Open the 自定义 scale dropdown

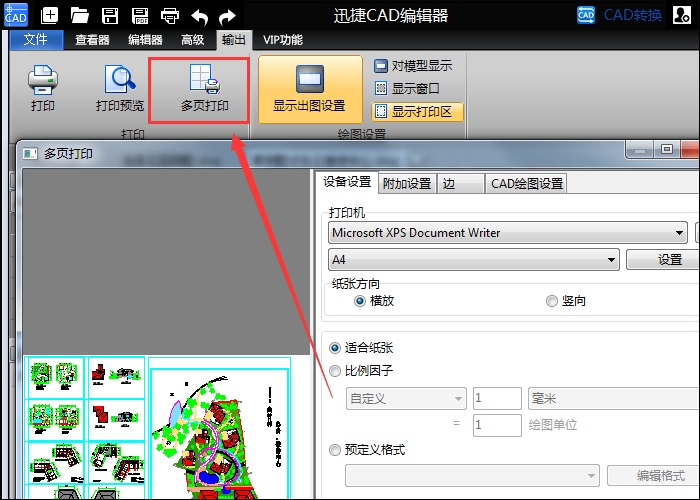click(x=406, y=399)
